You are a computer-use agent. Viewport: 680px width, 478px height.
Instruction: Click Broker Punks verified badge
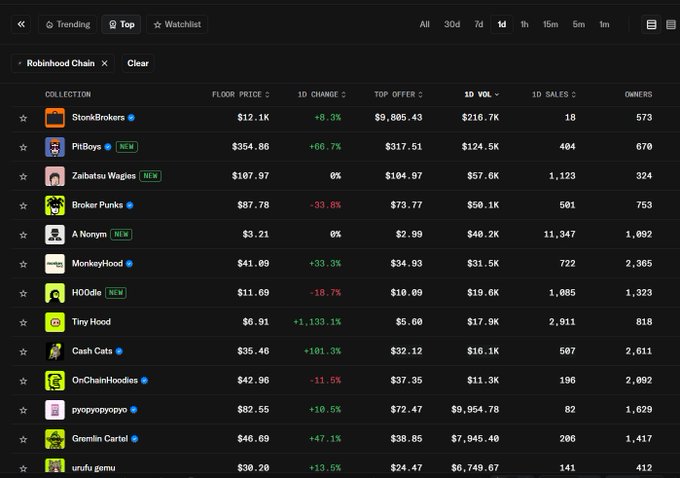click(130, 205)
